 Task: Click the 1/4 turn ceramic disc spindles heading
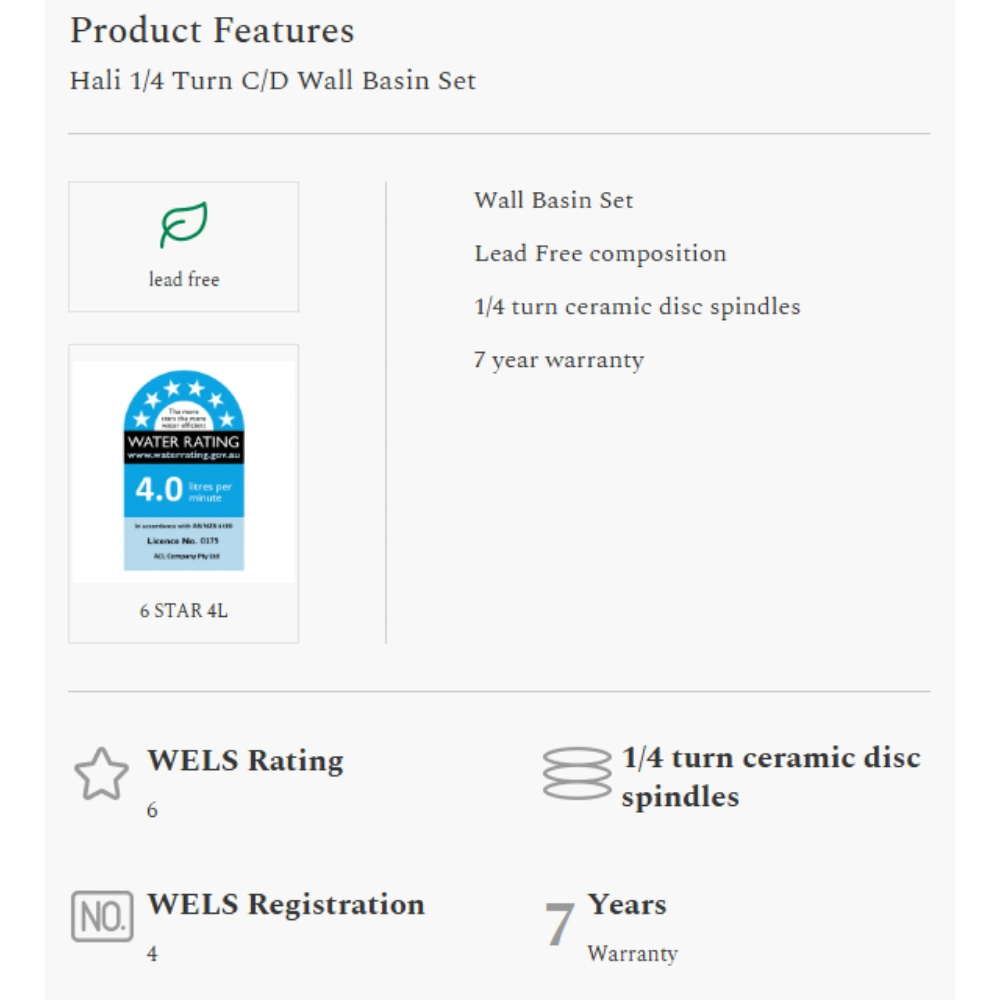[x=770, y=777]
